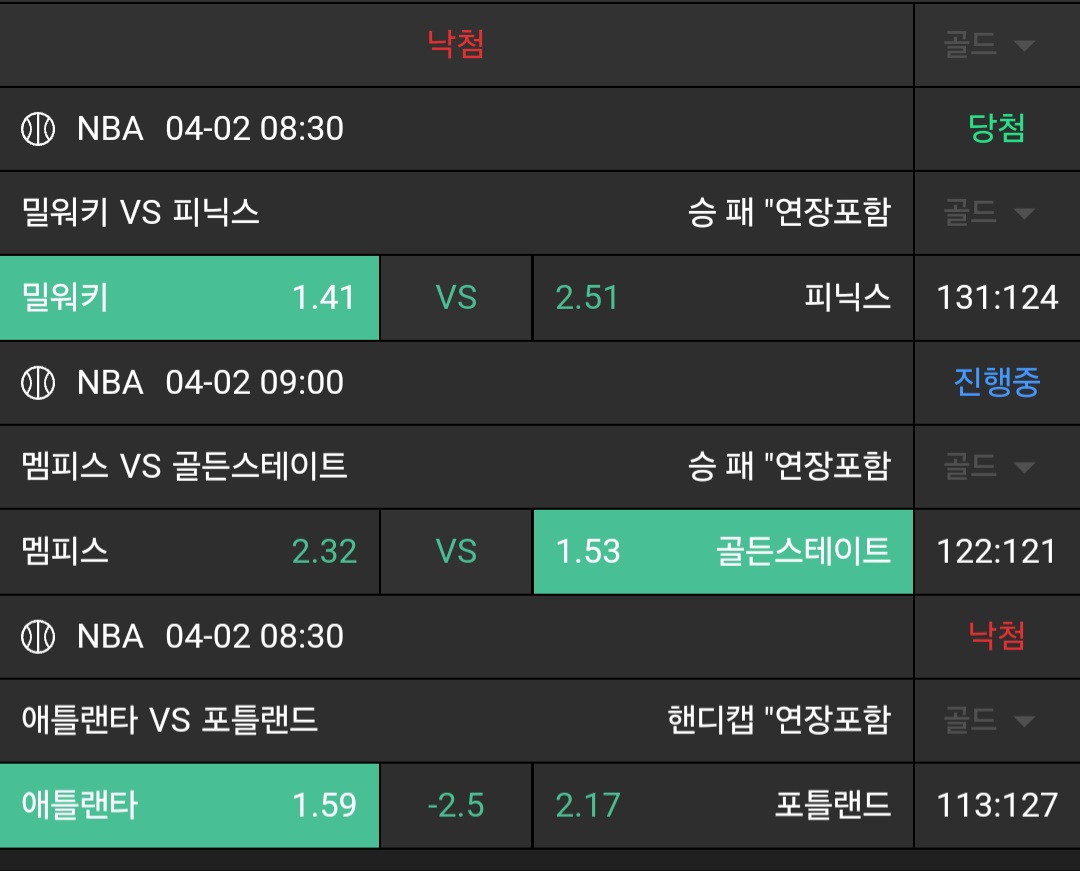Click the 밀워키 VS 피닉스 match title
The width and height of the screenshot is (1080, 871).
click(x=141, y=212)
